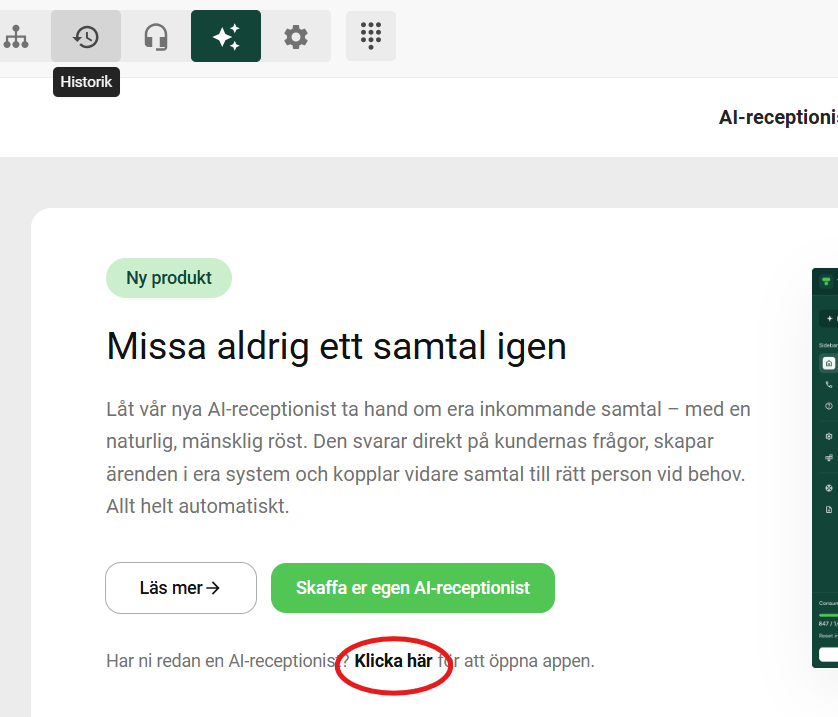838x717 pixels.
Task: Open the organization chart icon in toolbar
Action: coord(15,36)
